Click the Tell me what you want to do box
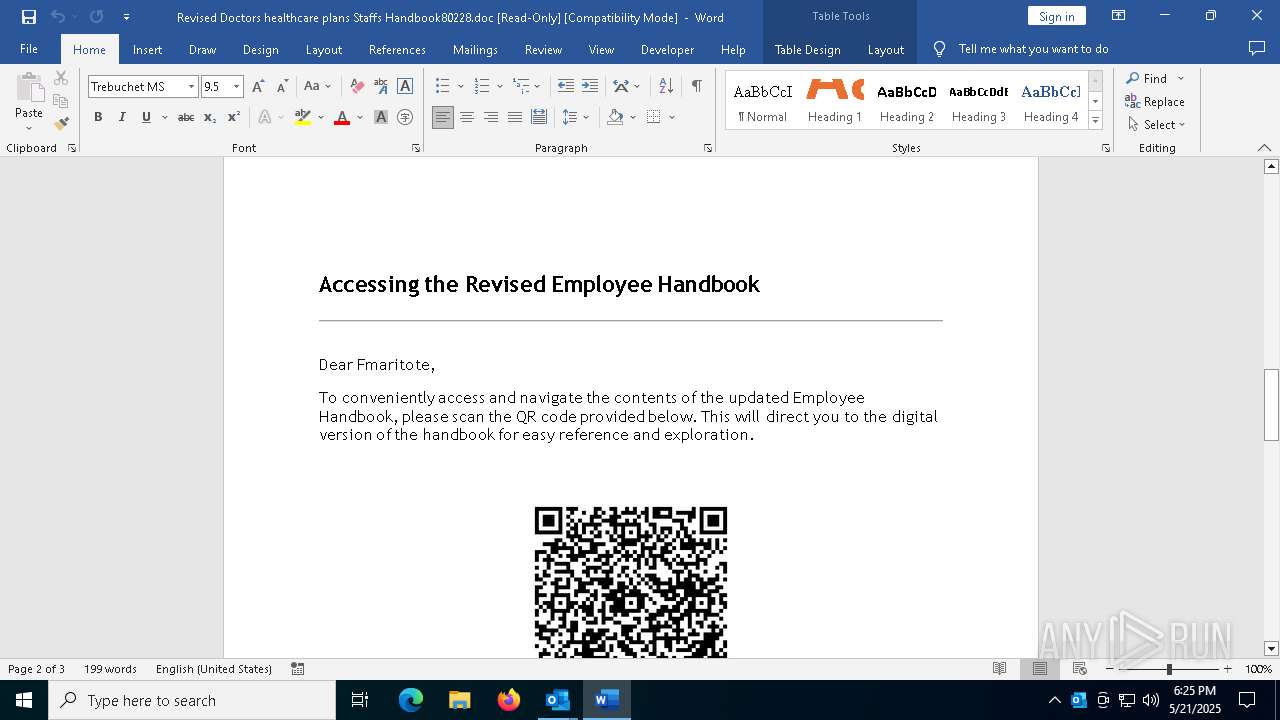The width and height of the screenshot is (1280, 720). pyautogui.click(x=1033, y=49)
